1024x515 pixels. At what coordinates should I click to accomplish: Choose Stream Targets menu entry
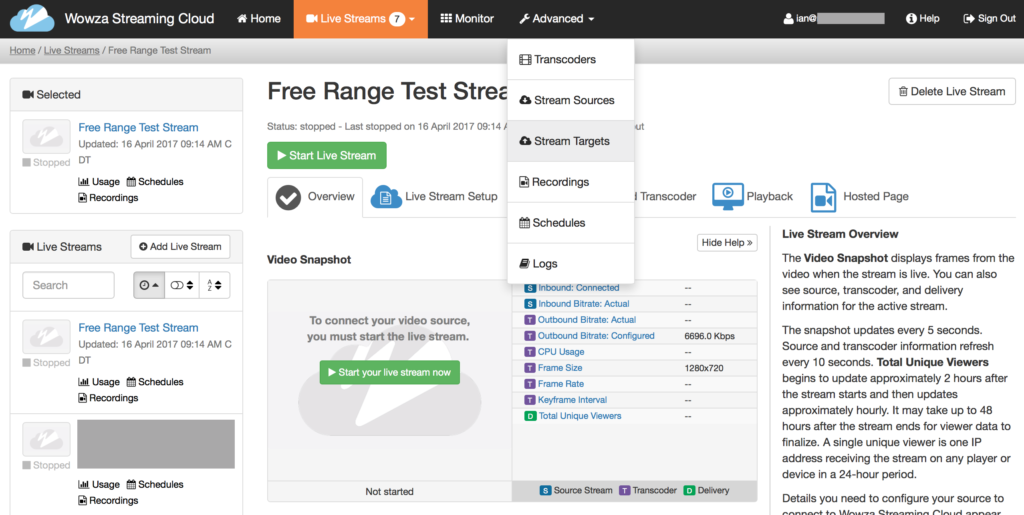pyautogui.click(x=571, y=141)
